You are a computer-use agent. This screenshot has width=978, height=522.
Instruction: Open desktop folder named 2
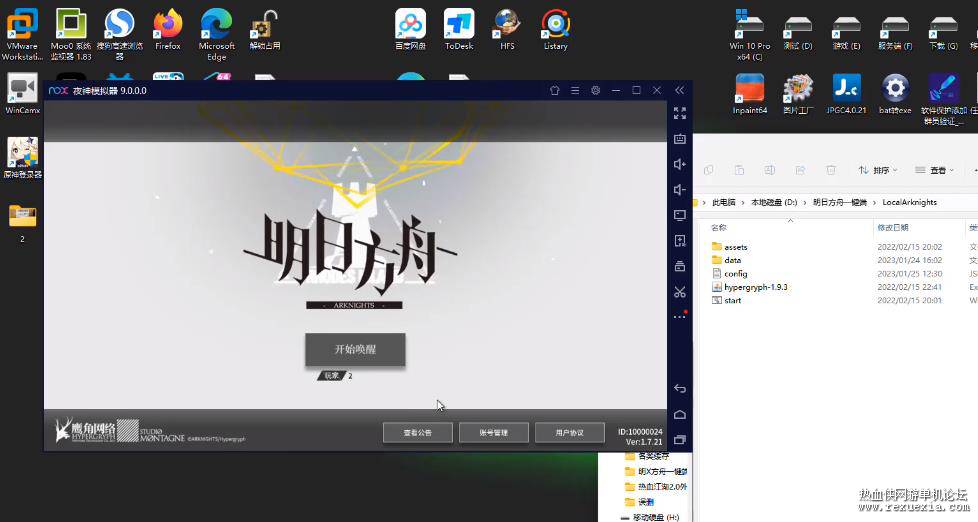coord(22,223)
